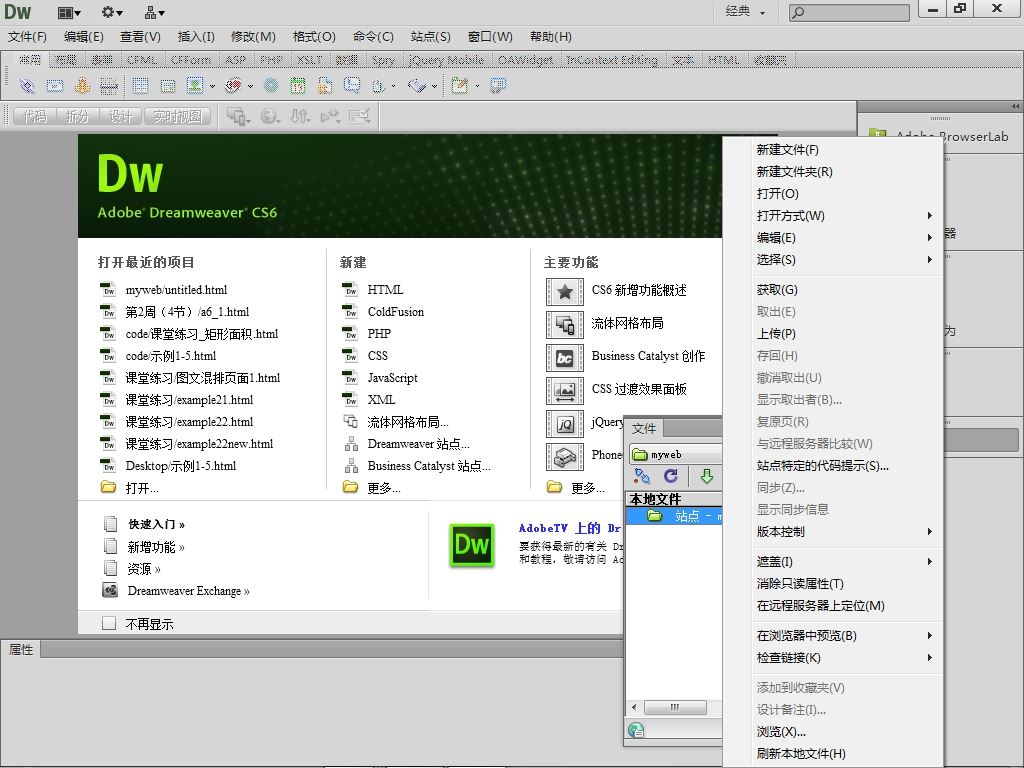
Task: Click the Server-Side Include icon
Action: click(325, 85)
